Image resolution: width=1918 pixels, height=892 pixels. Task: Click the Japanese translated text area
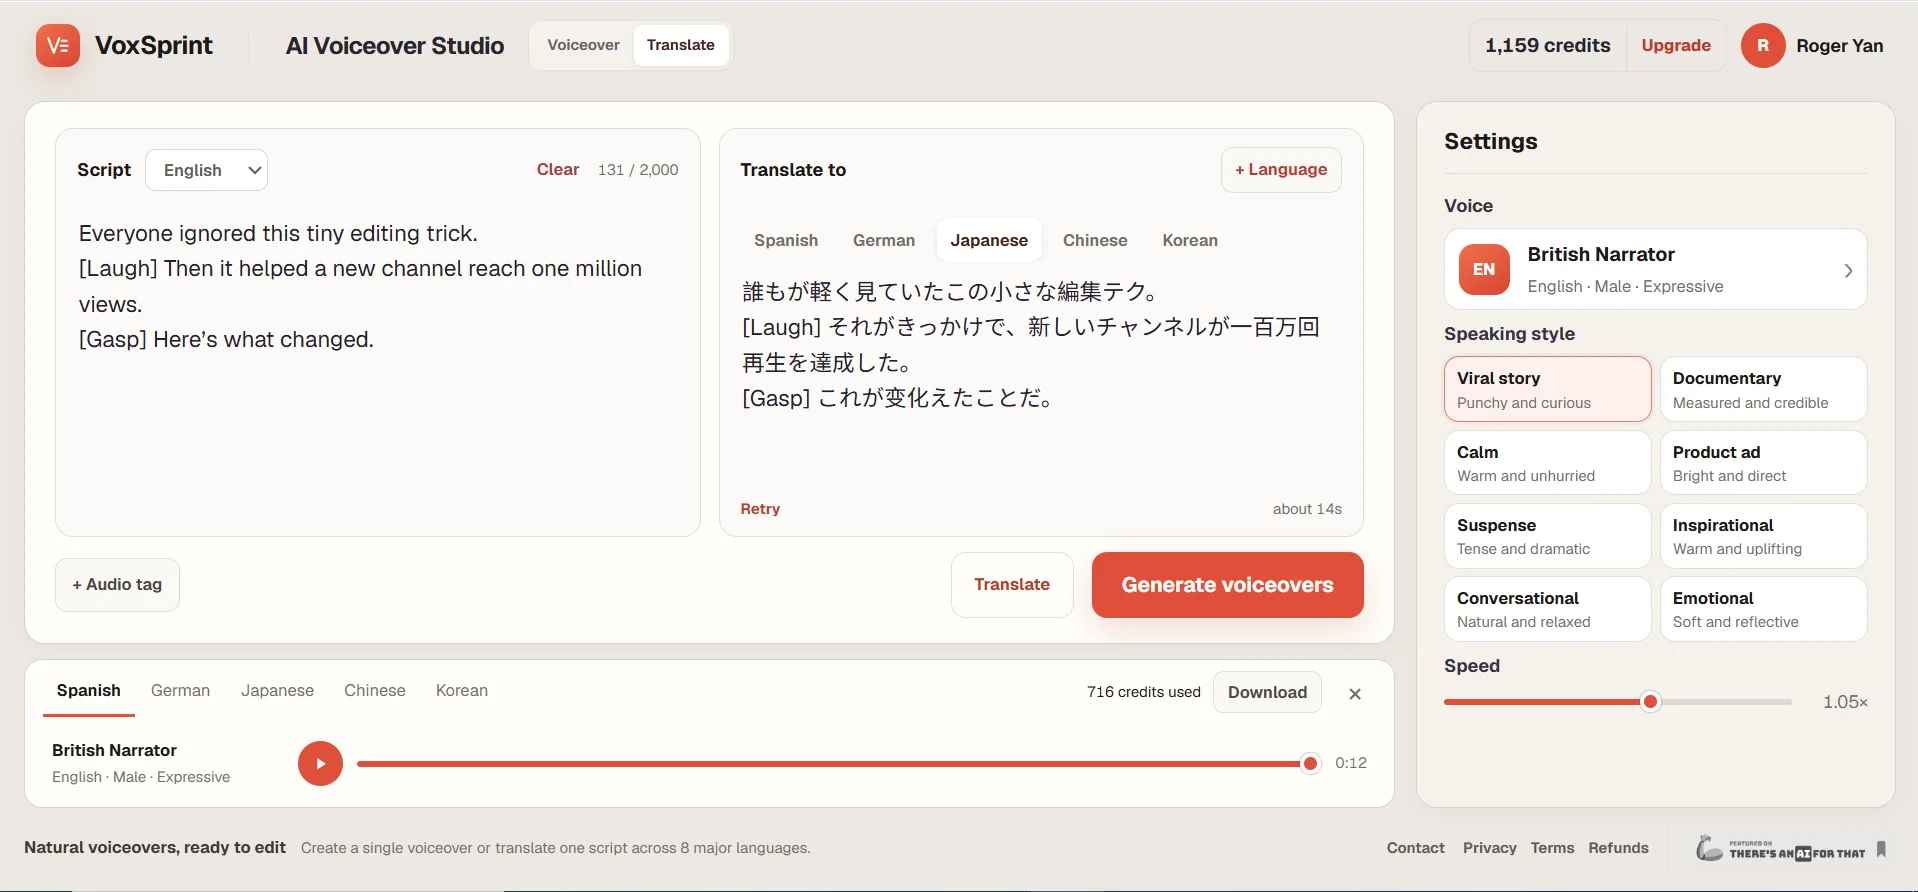(1040, 380)
